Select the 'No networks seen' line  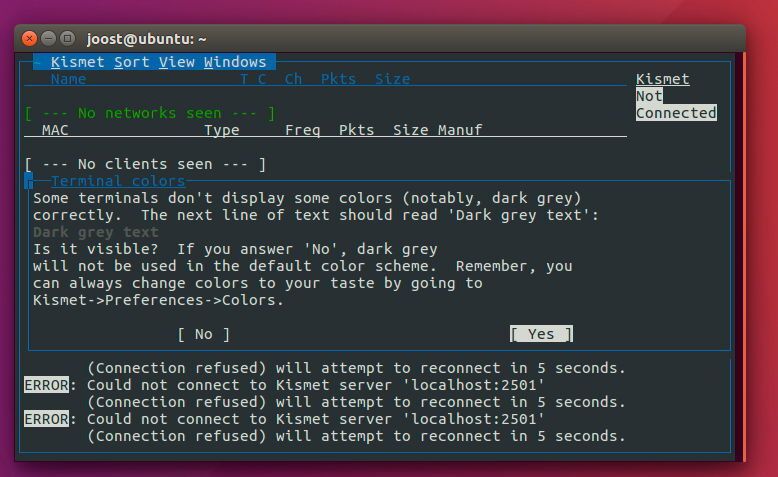coord(150,113)
